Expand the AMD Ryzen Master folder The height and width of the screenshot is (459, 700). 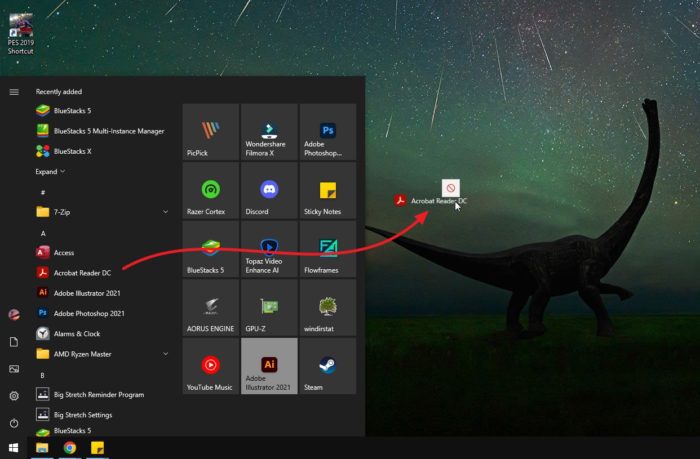[103, 354]
